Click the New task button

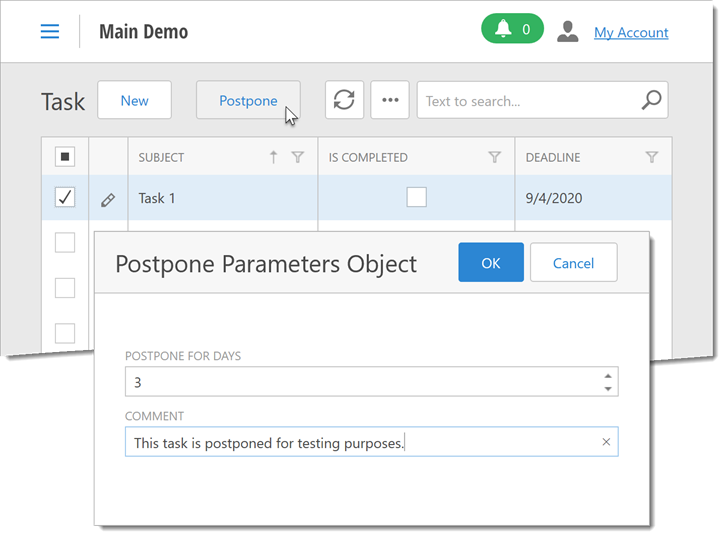tap(135, 100)
